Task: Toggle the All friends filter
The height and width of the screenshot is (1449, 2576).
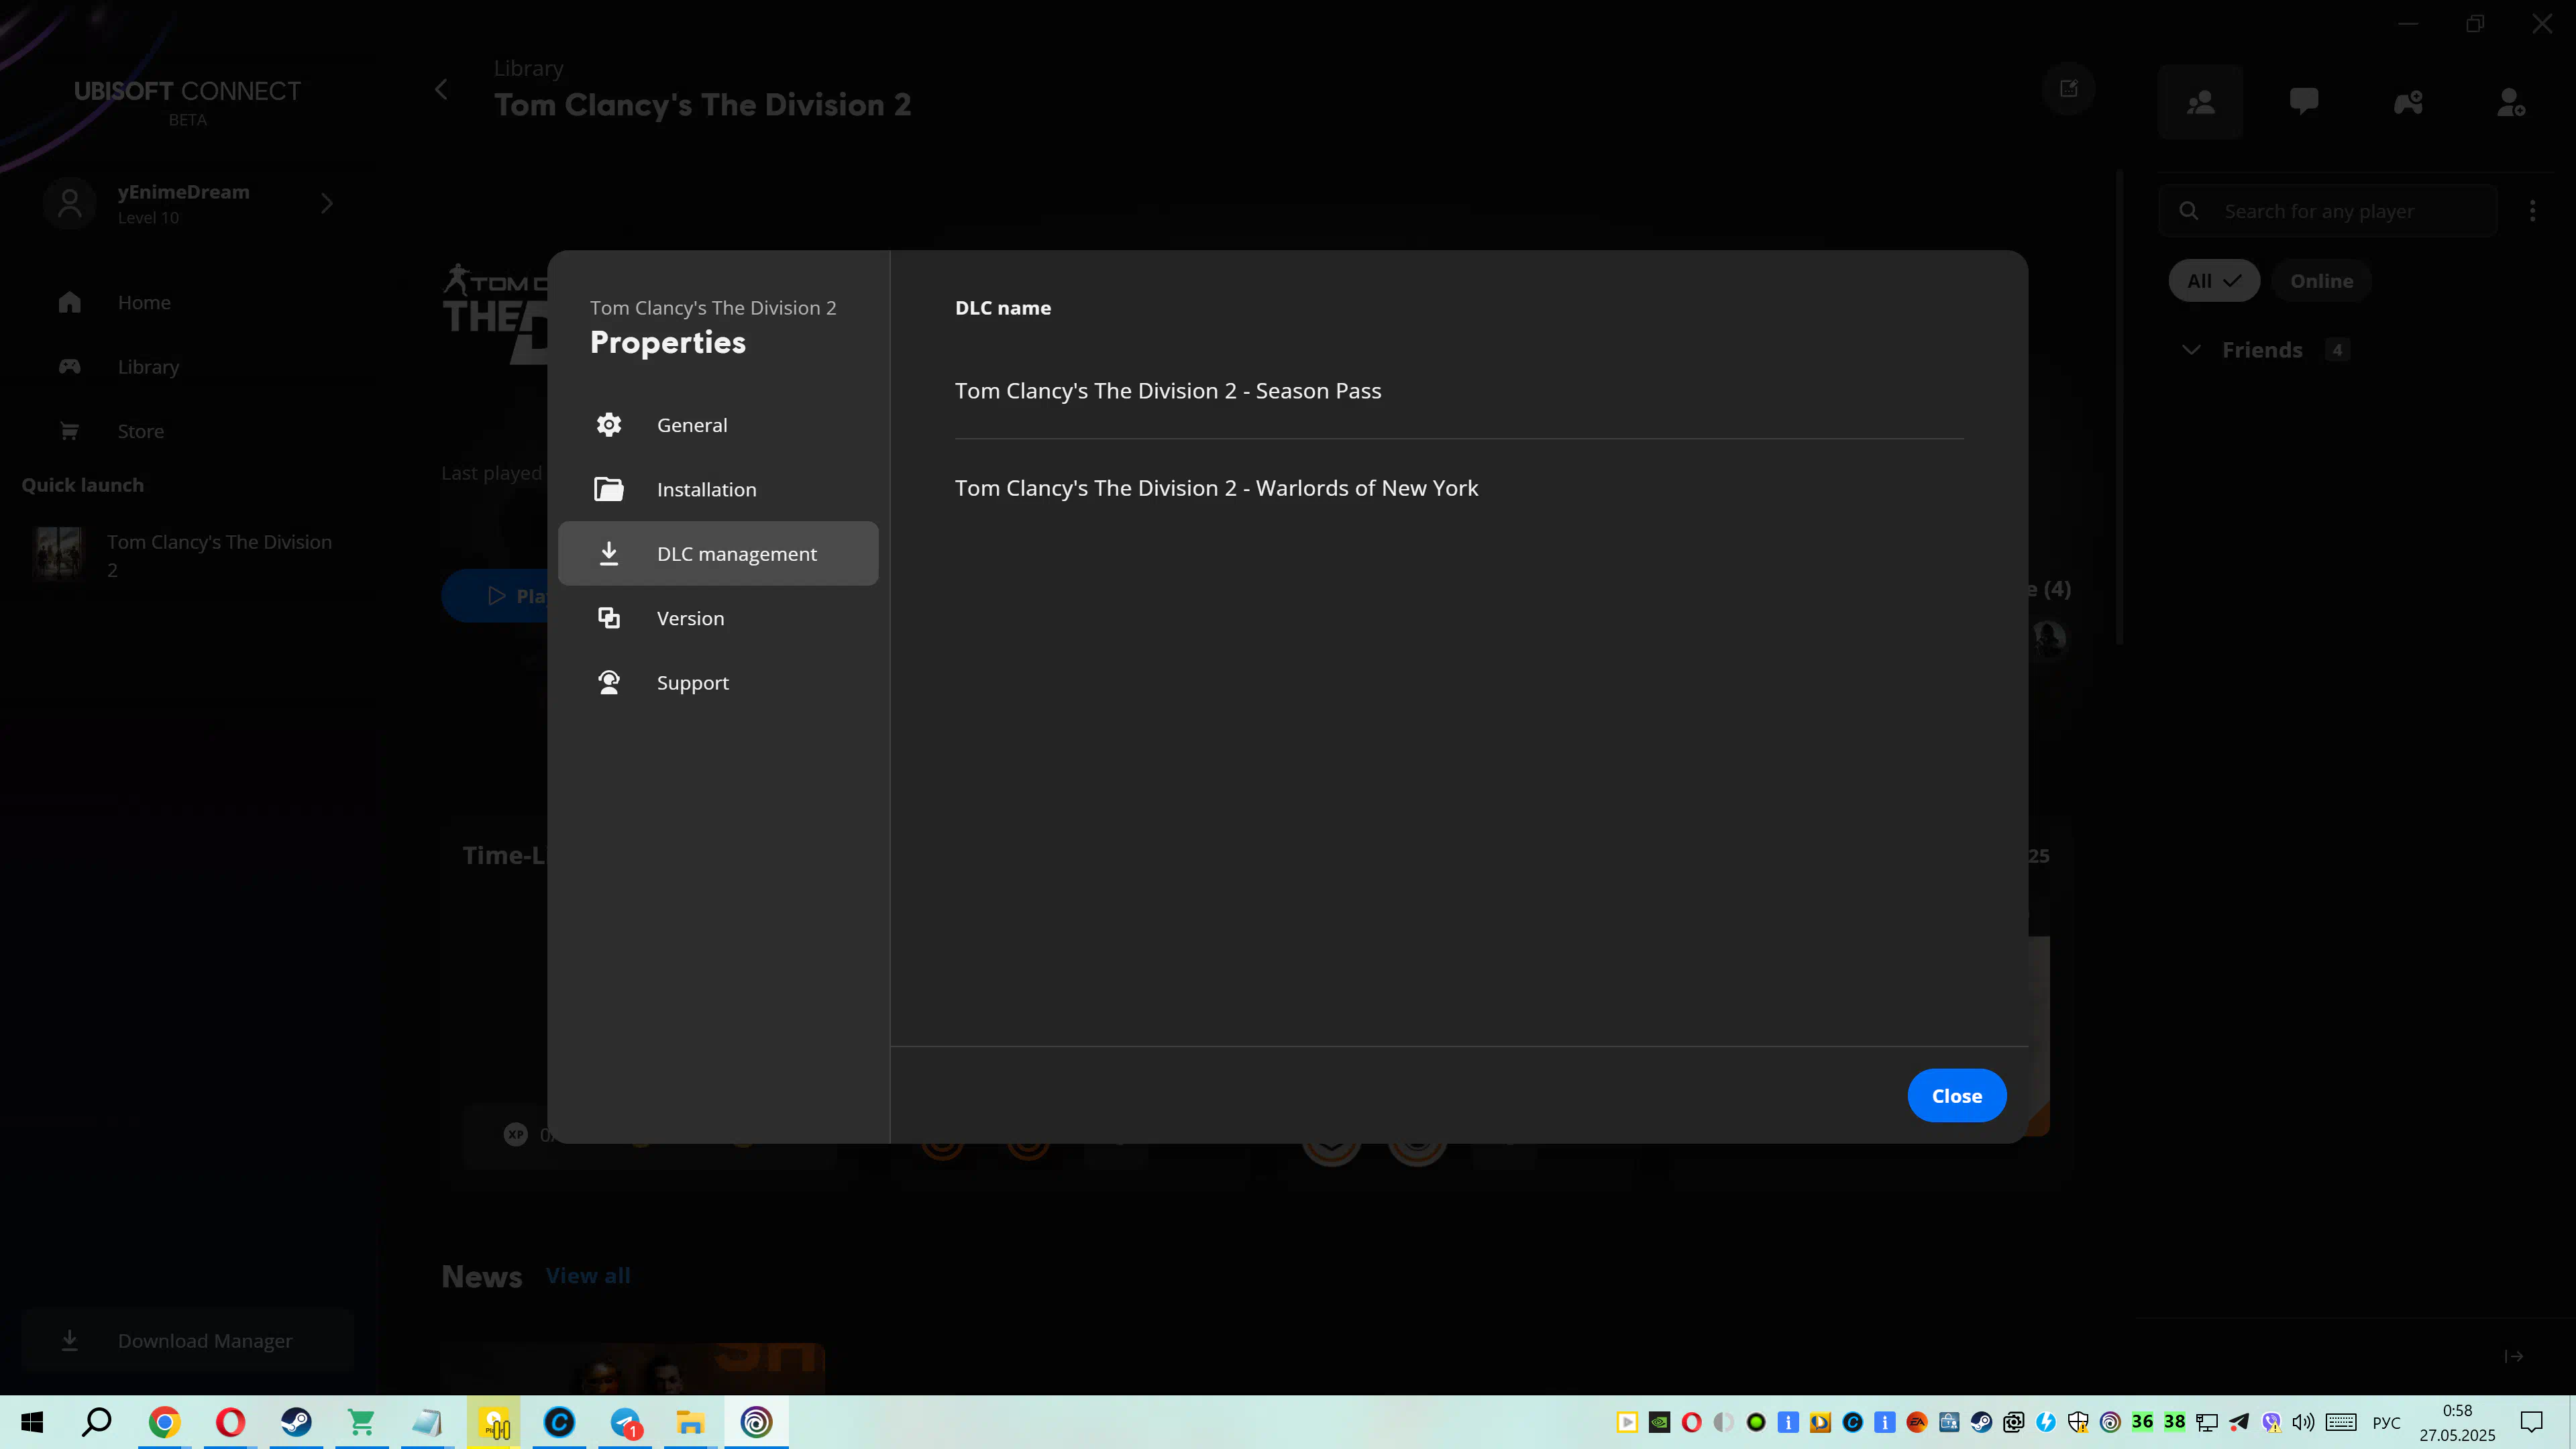Action: tap(2214, 281)
